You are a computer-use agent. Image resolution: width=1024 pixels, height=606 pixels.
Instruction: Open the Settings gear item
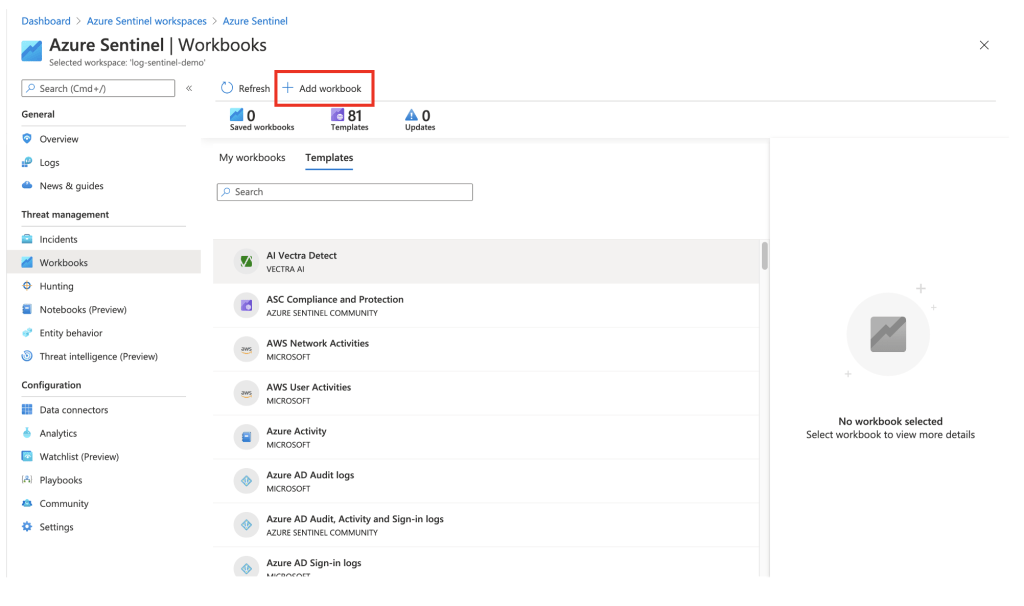pyautogui.click(x=56, y=527)
